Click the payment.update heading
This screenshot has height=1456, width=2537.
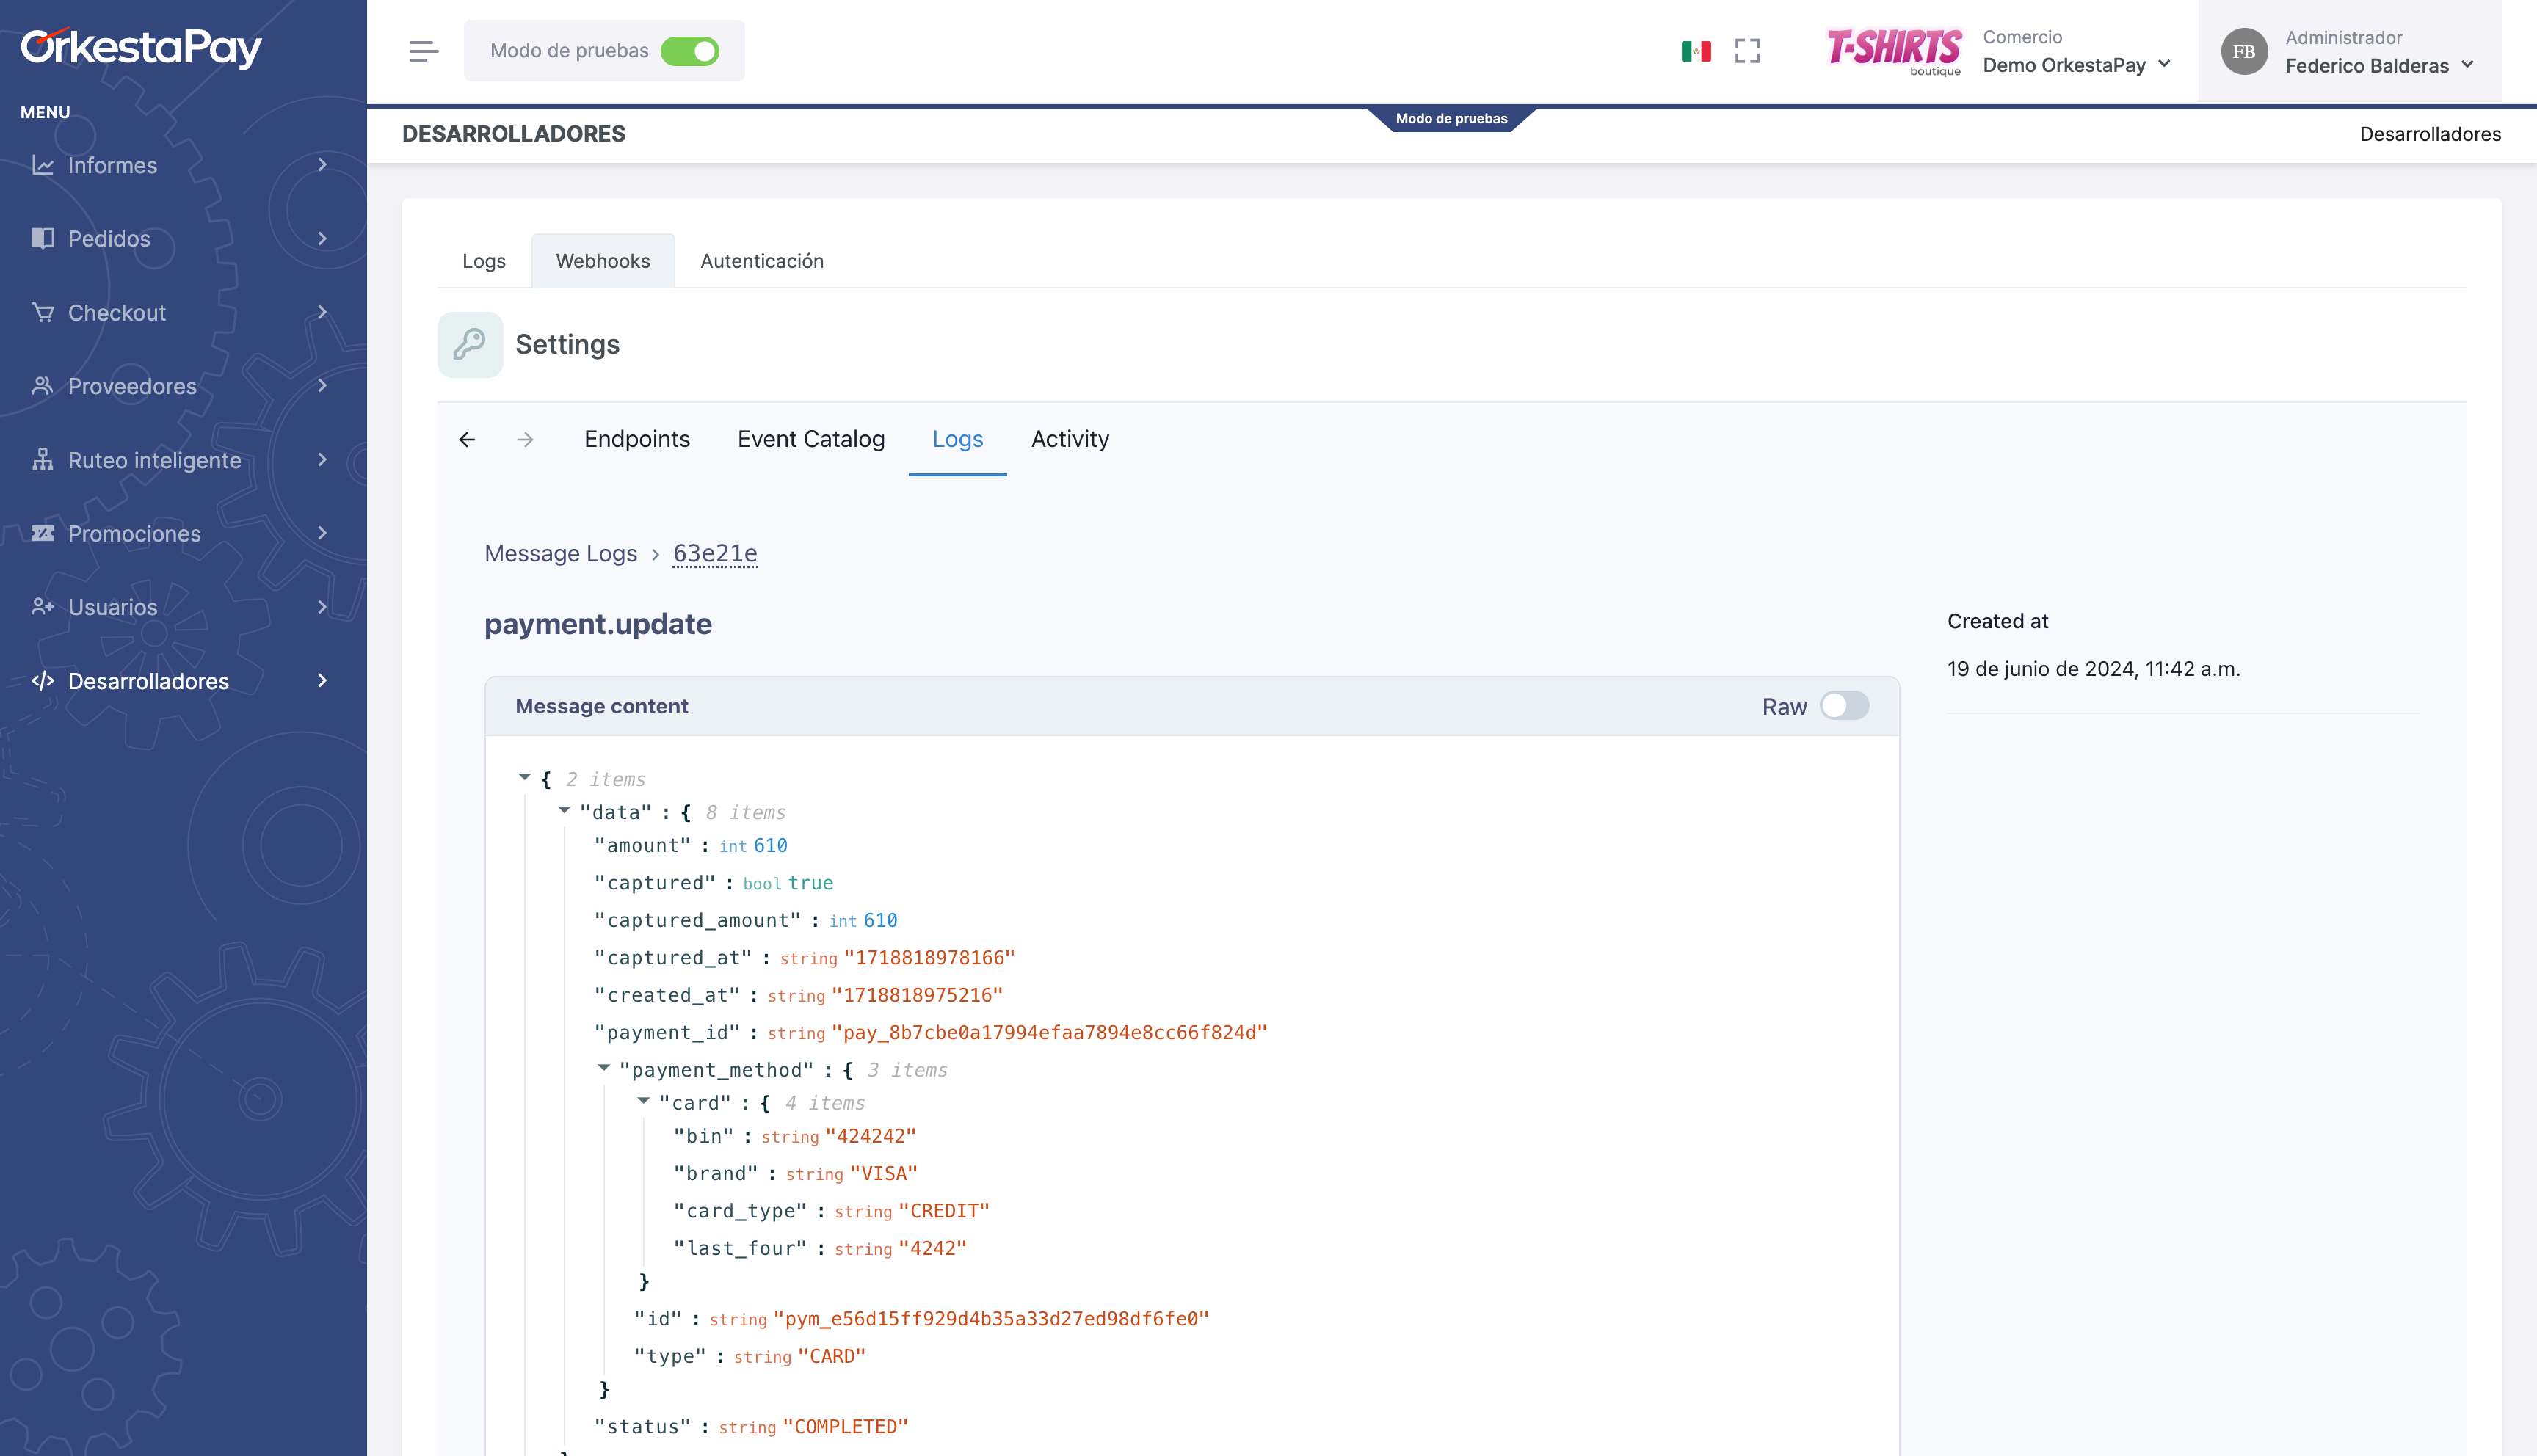tap(598, 624)
